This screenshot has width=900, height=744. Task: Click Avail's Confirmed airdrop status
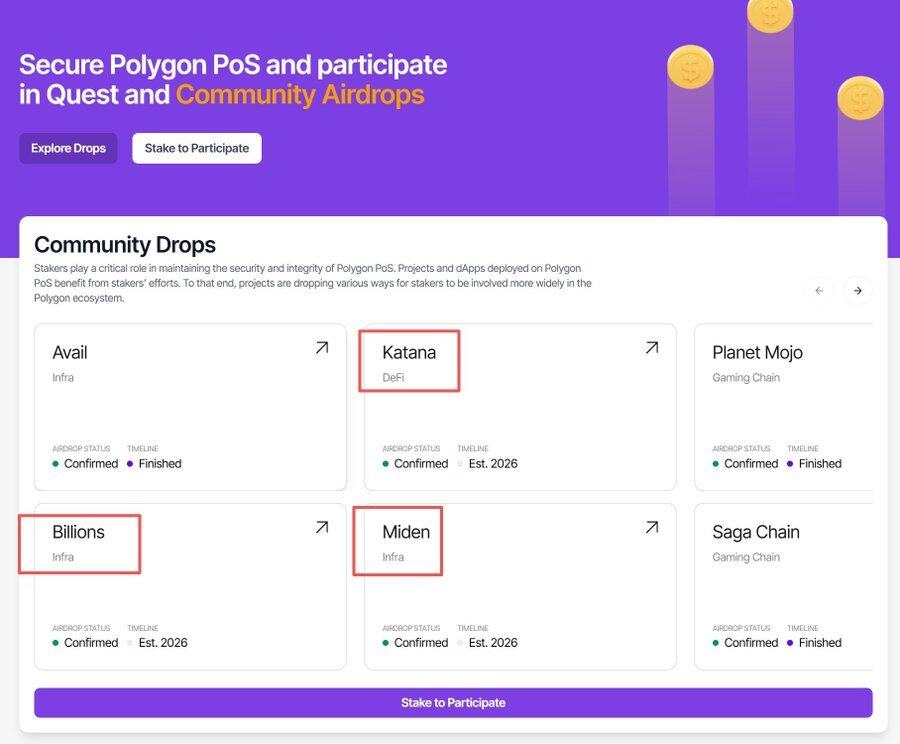tap(91, 464)
